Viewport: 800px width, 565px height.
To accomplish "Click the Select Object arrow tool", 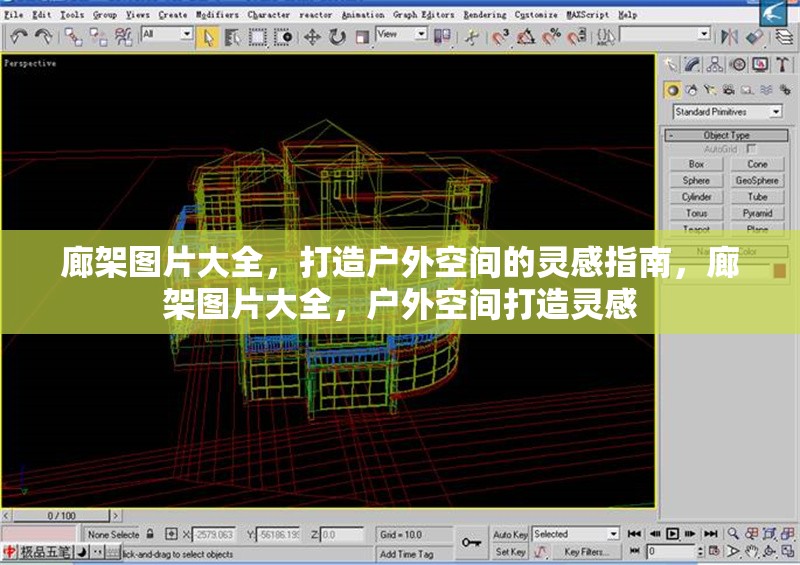I will 209,37.
